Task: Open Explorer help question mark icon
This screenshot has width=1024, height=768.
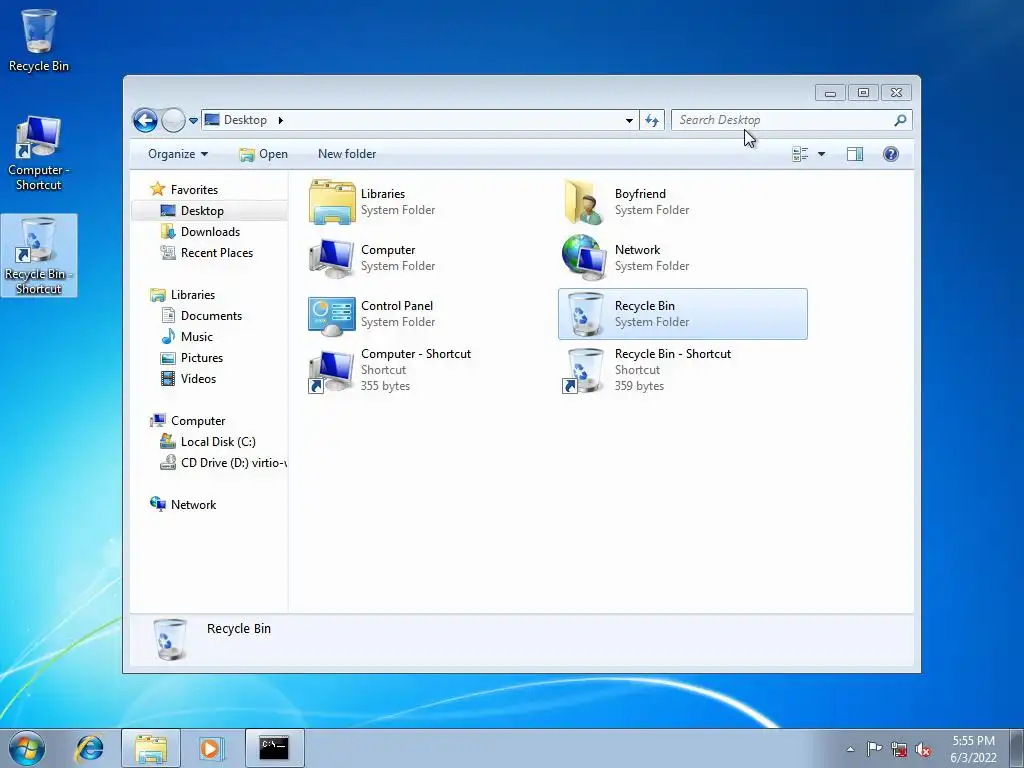Action: [891, 154]
